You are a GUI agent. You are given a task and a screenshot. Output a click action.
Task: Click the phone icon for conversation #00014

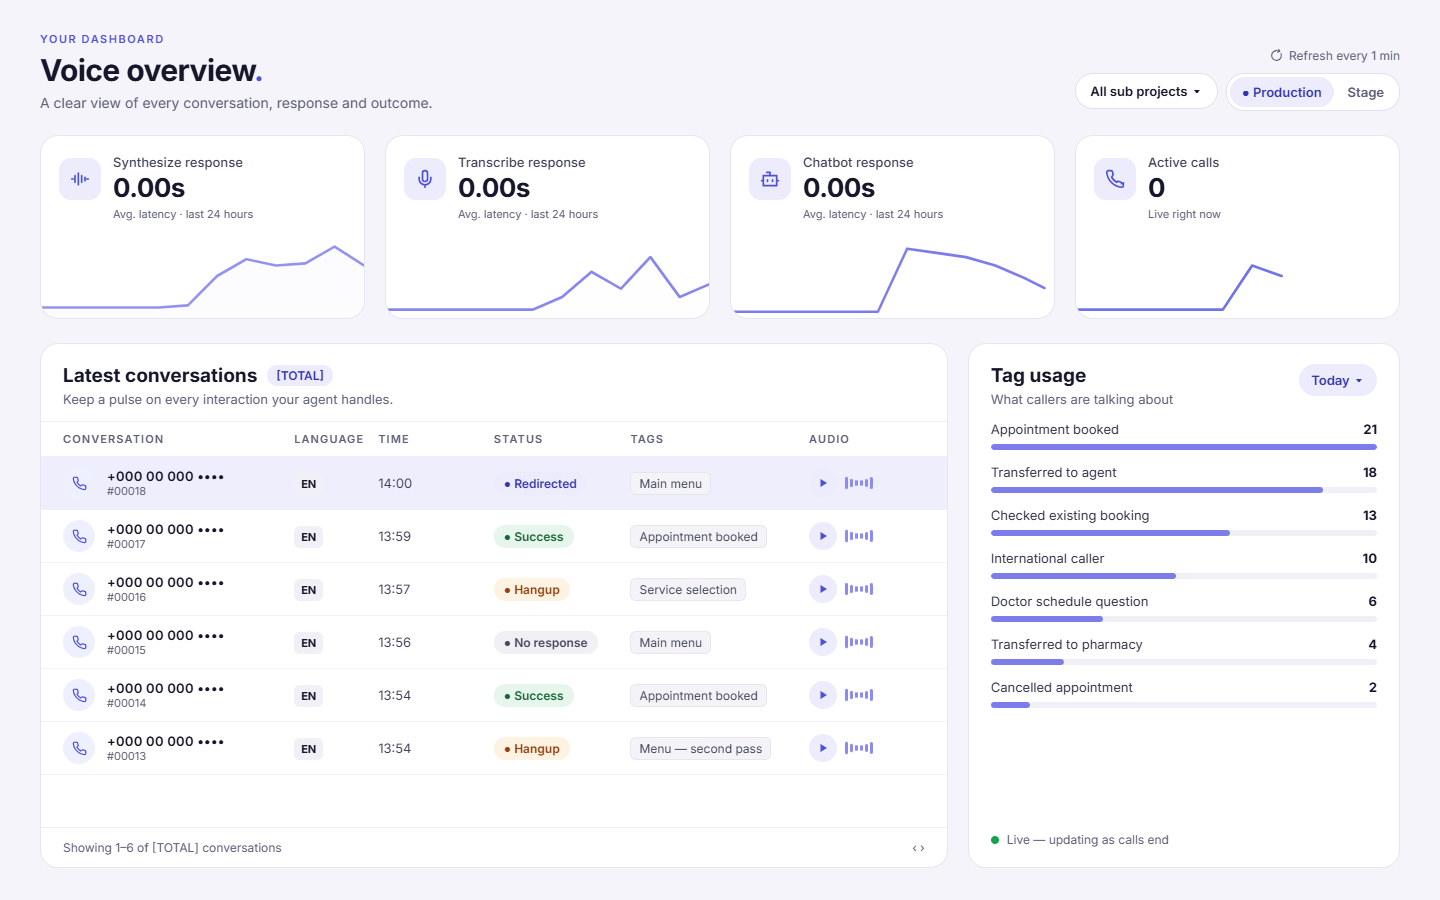79,695
